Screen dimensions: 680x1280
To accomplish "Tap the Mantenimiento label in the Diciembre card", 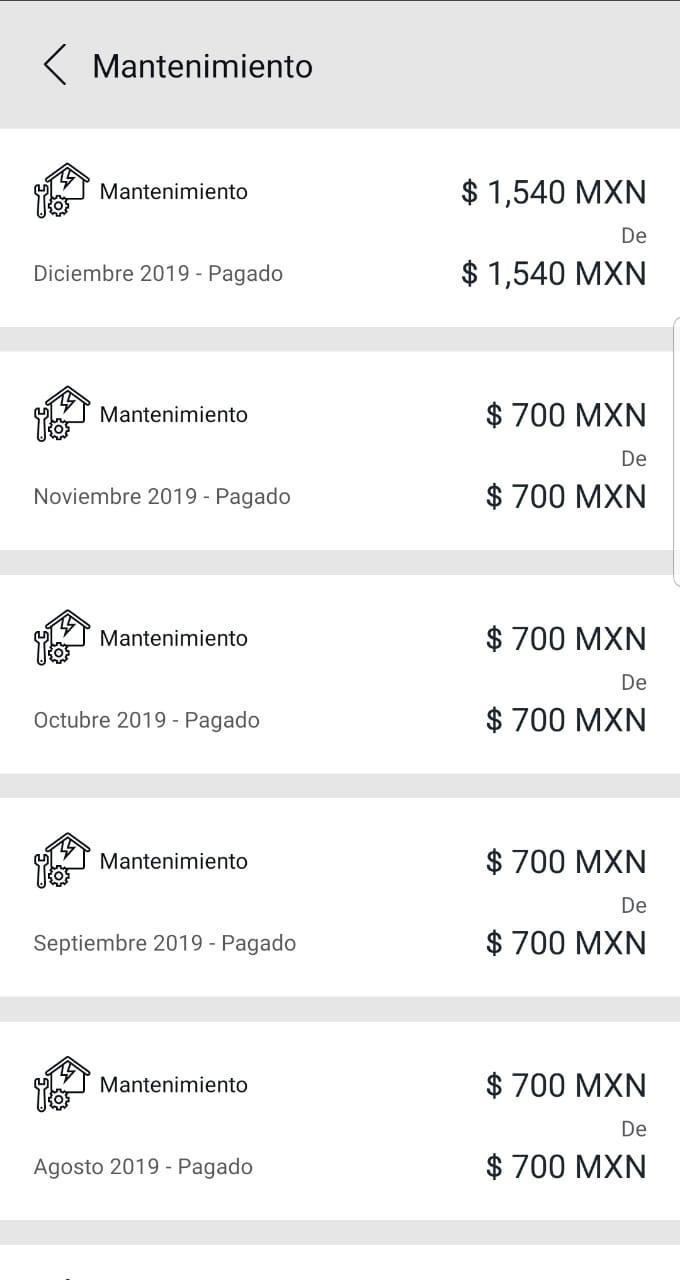I will point(174,191).
